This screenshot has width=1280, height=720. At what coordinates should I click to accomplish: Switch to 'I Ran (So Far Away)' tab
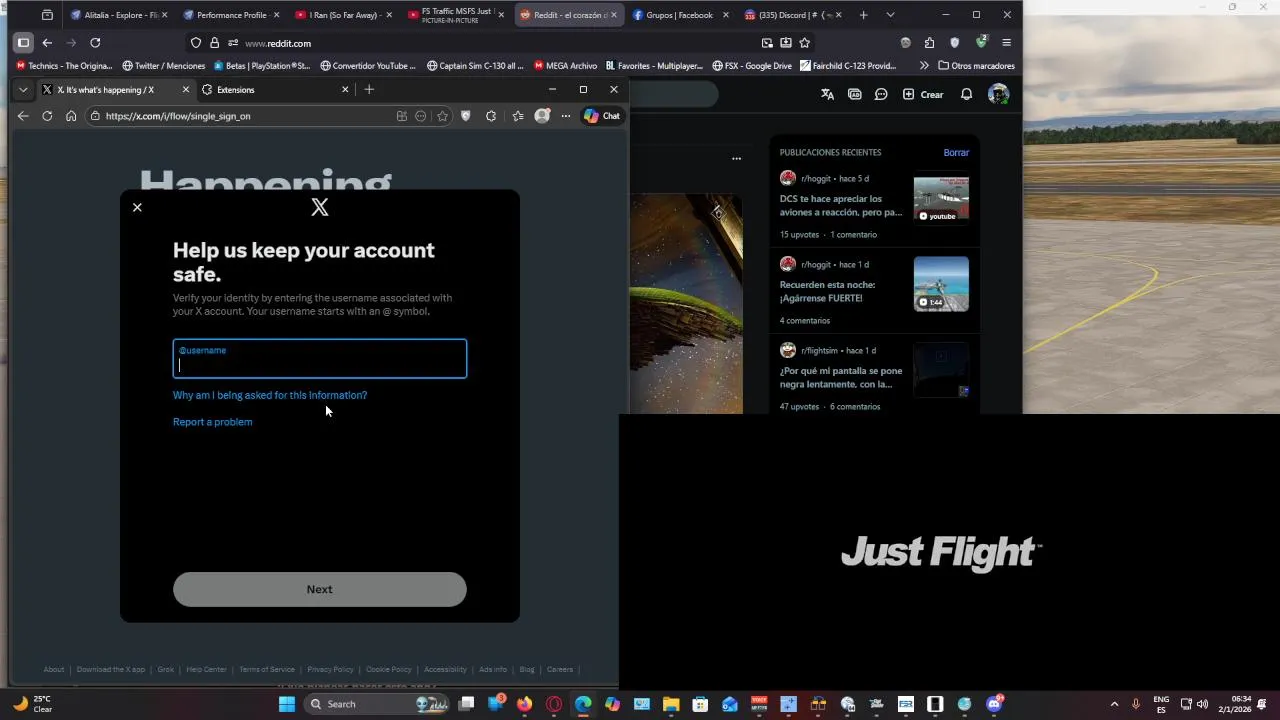343,15
